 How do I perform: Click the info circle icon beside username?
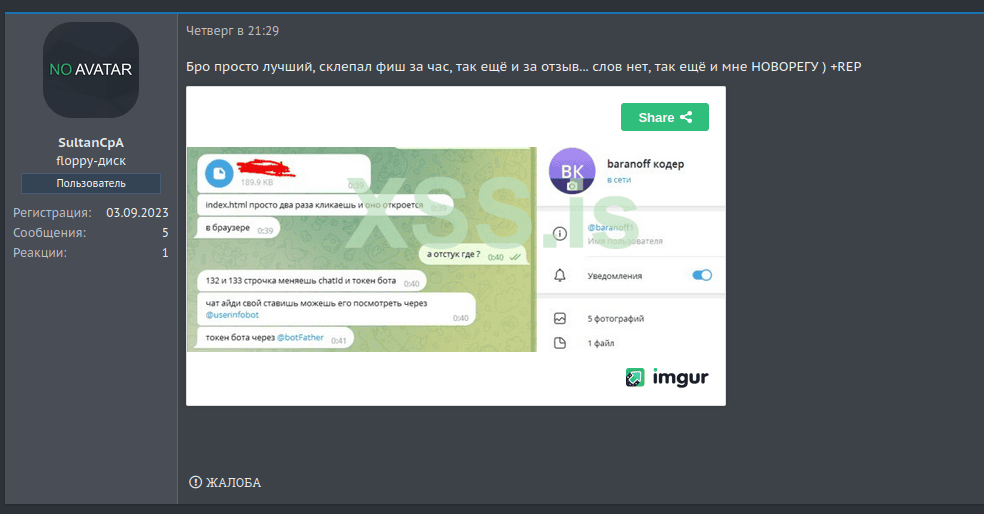click(560, 234)
